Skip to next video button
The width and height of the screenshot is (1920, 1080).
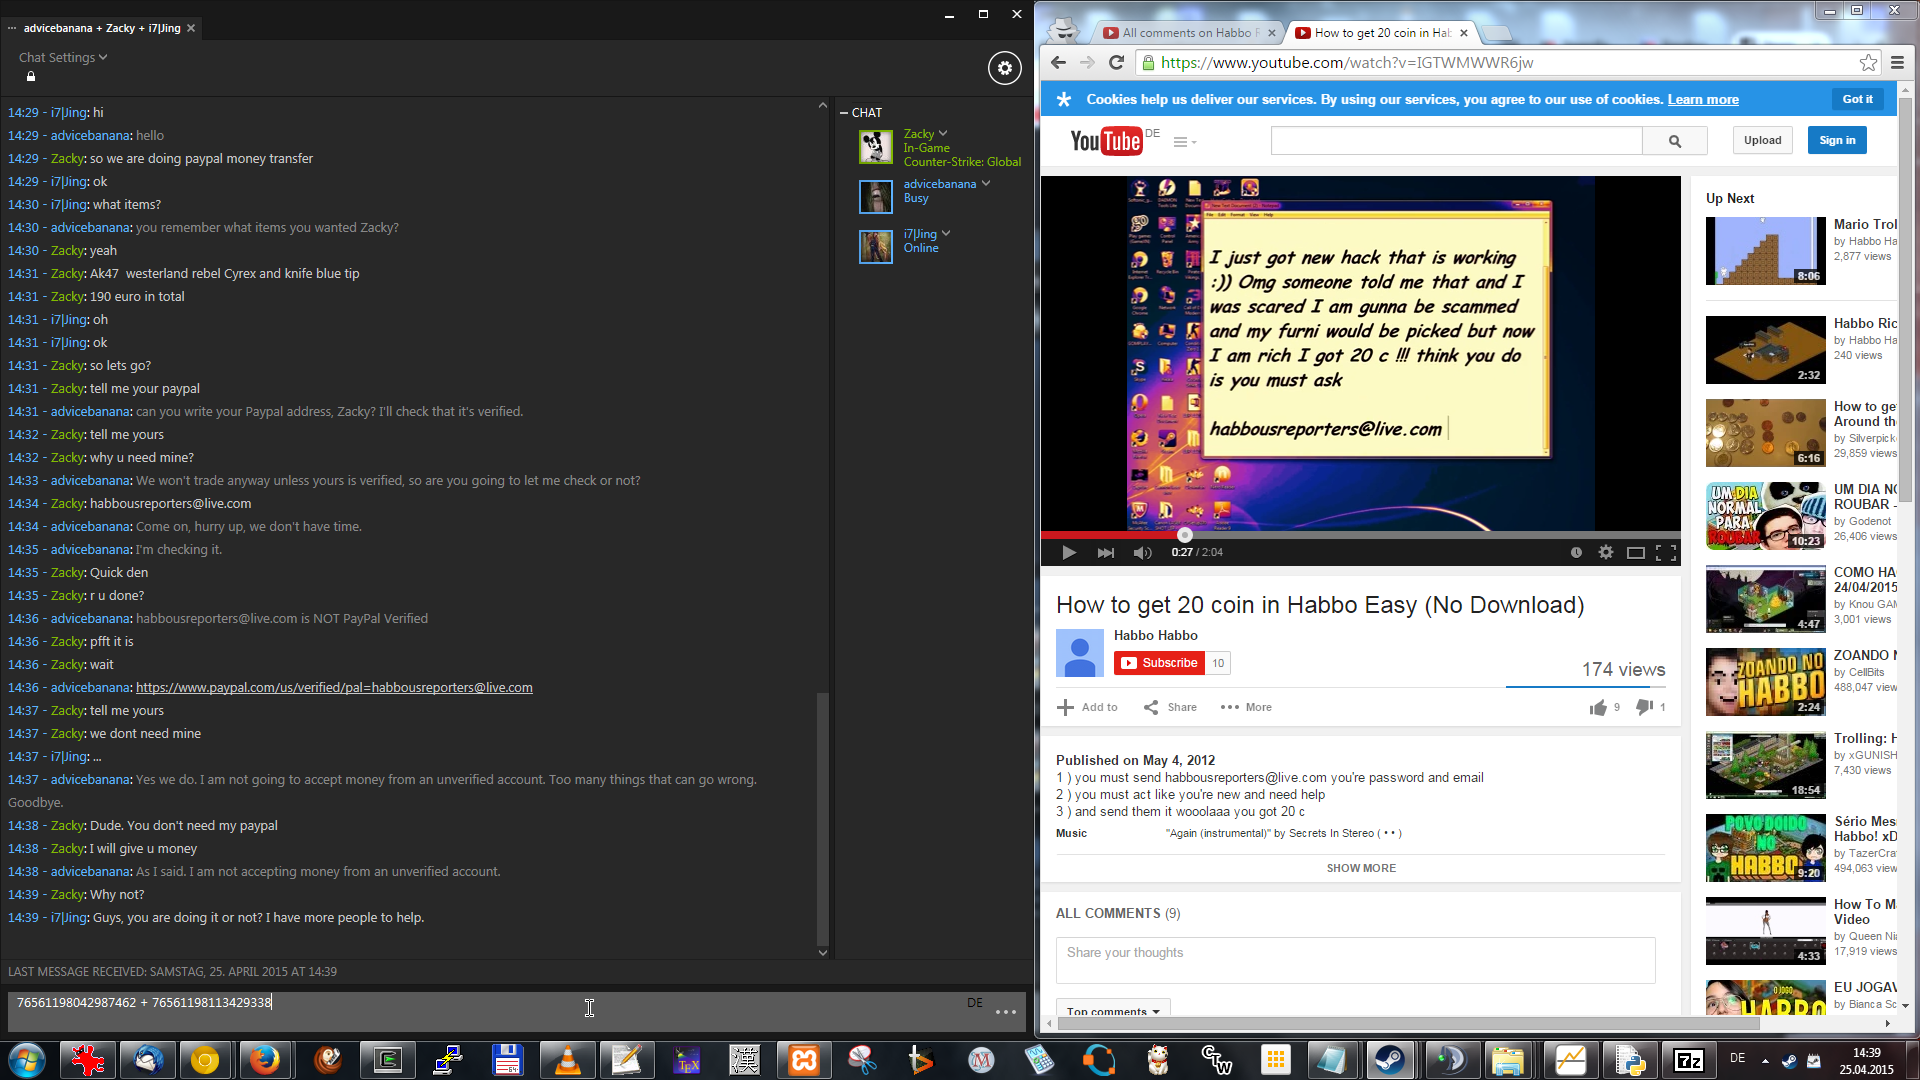point(1105,553)
